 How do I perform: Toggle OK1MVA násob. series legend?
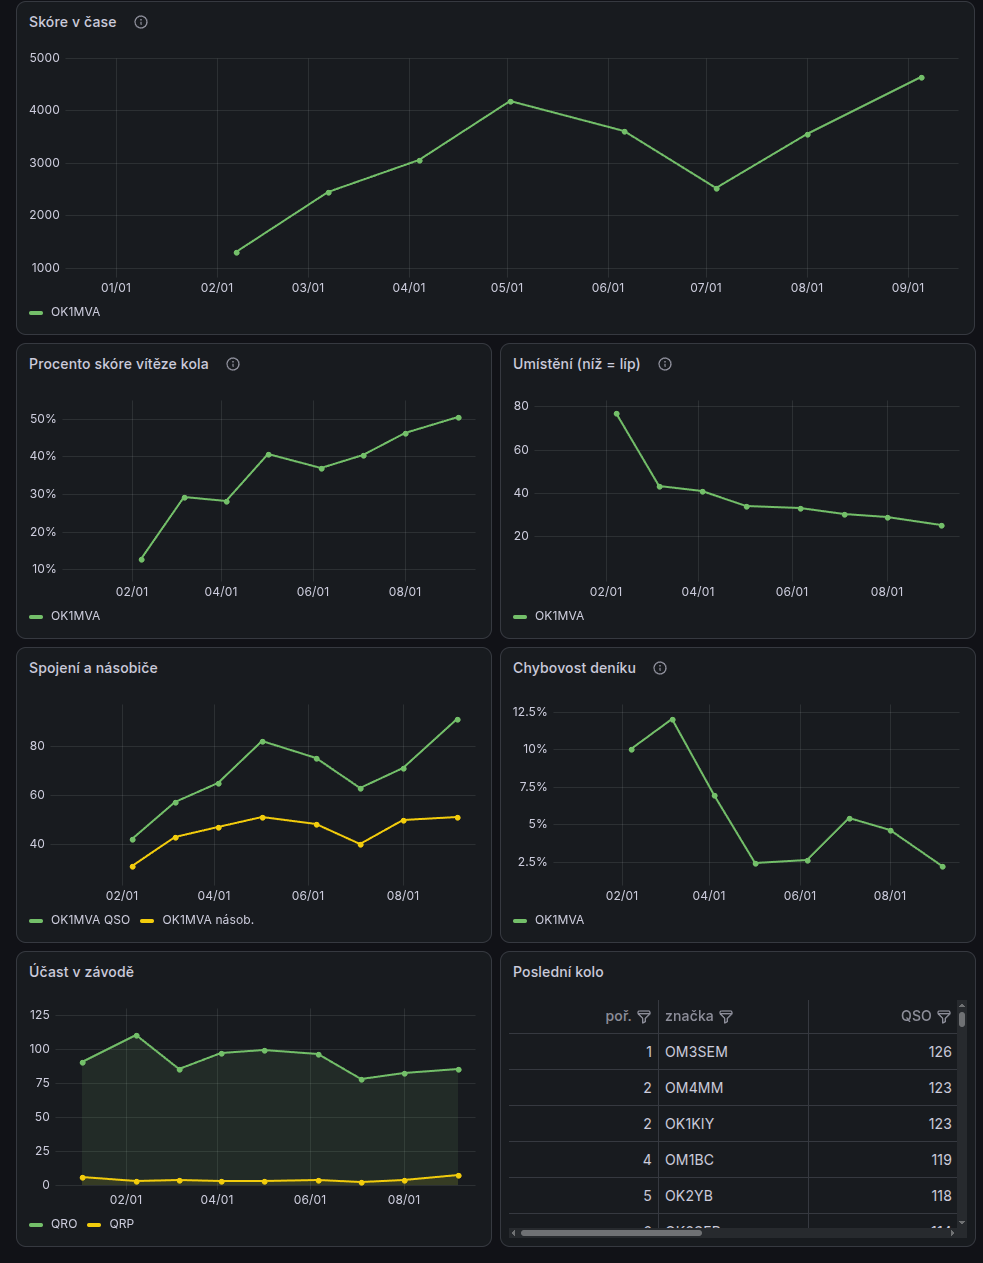(208, 920)
